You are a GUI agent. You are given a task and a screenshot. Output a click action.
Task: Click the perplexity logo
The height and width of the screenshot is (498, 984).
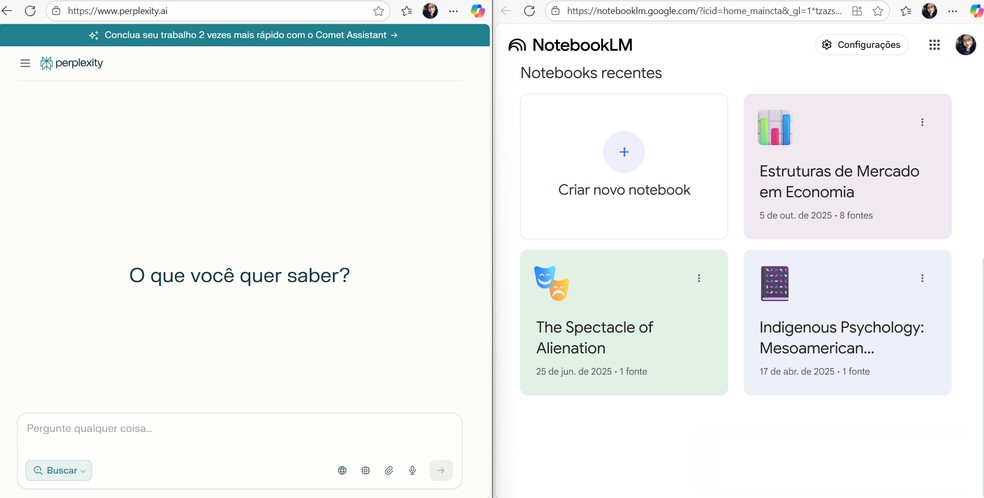point(72,63)
